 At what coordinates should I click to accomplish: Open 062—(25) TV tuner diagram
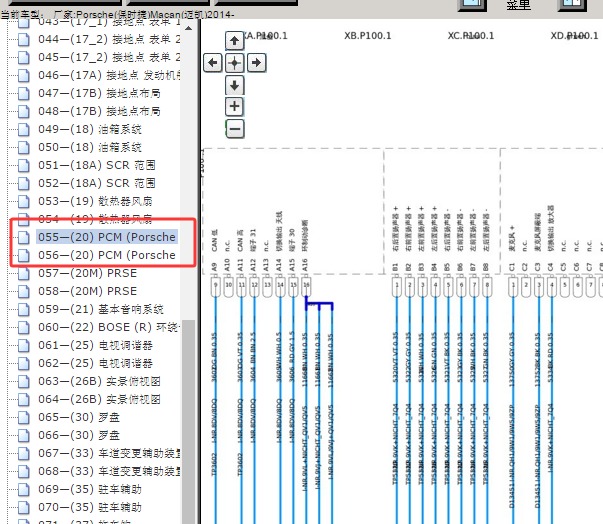[95, 363]
